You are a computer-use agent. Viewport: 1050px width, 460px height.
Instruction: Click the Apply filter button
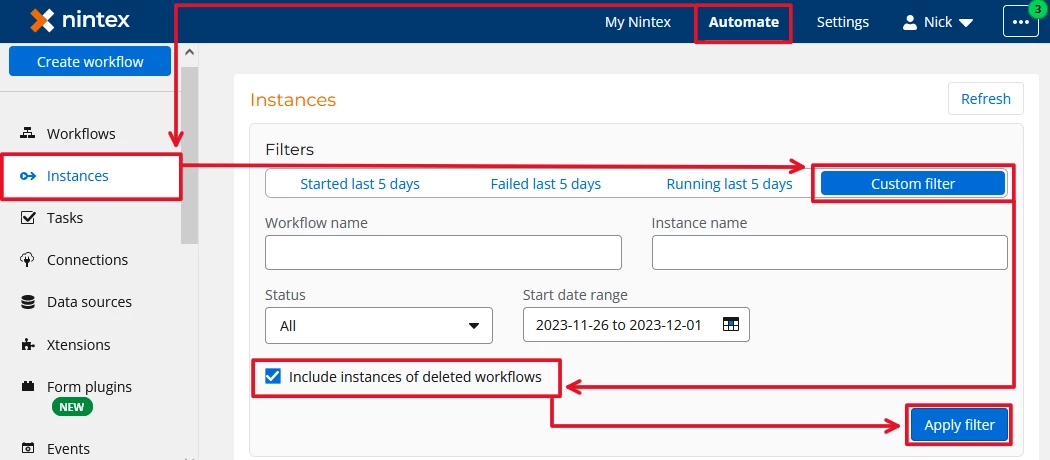(x=960, y=425)
